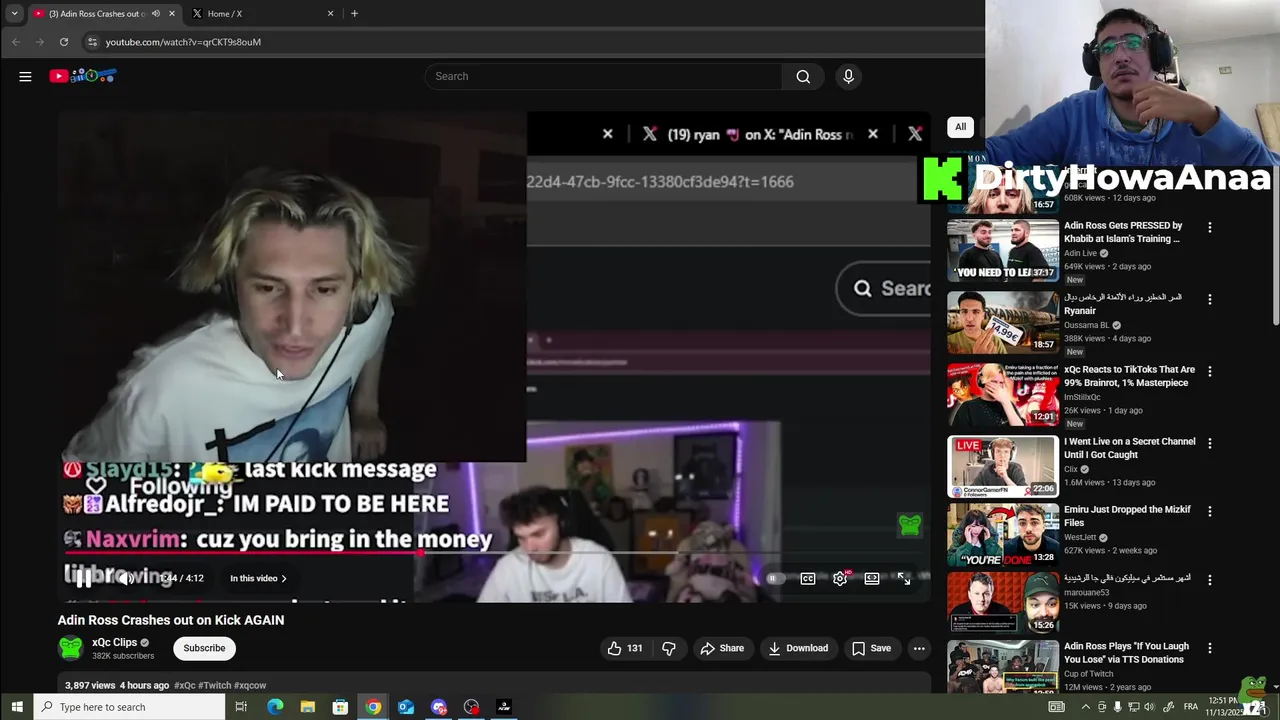Switch to Chrome on taskbar

click(373, 707)
